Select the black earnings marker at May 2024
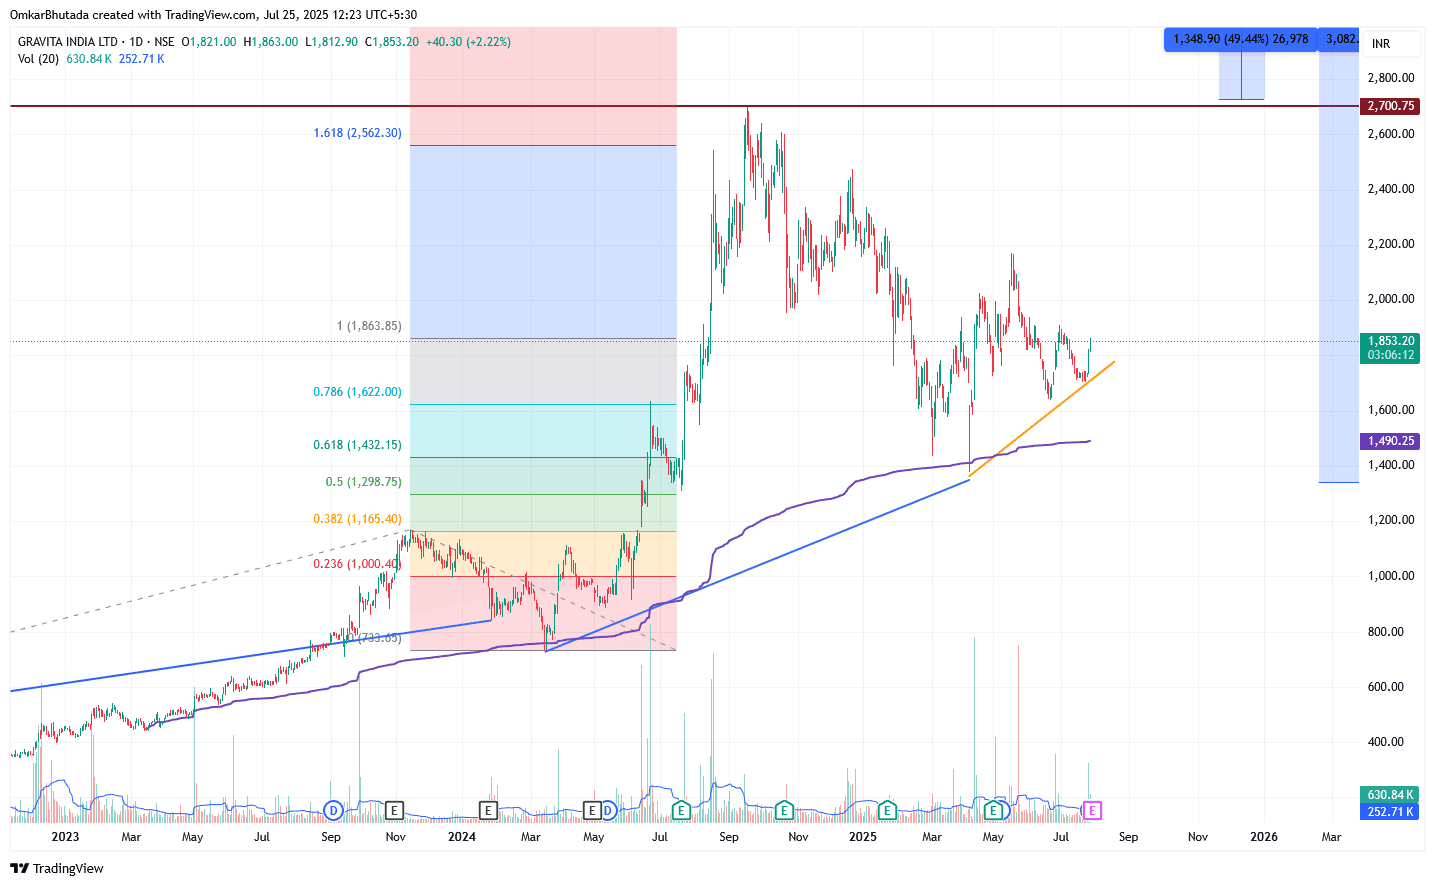1435x886 pixels. [x=592, y=810]
